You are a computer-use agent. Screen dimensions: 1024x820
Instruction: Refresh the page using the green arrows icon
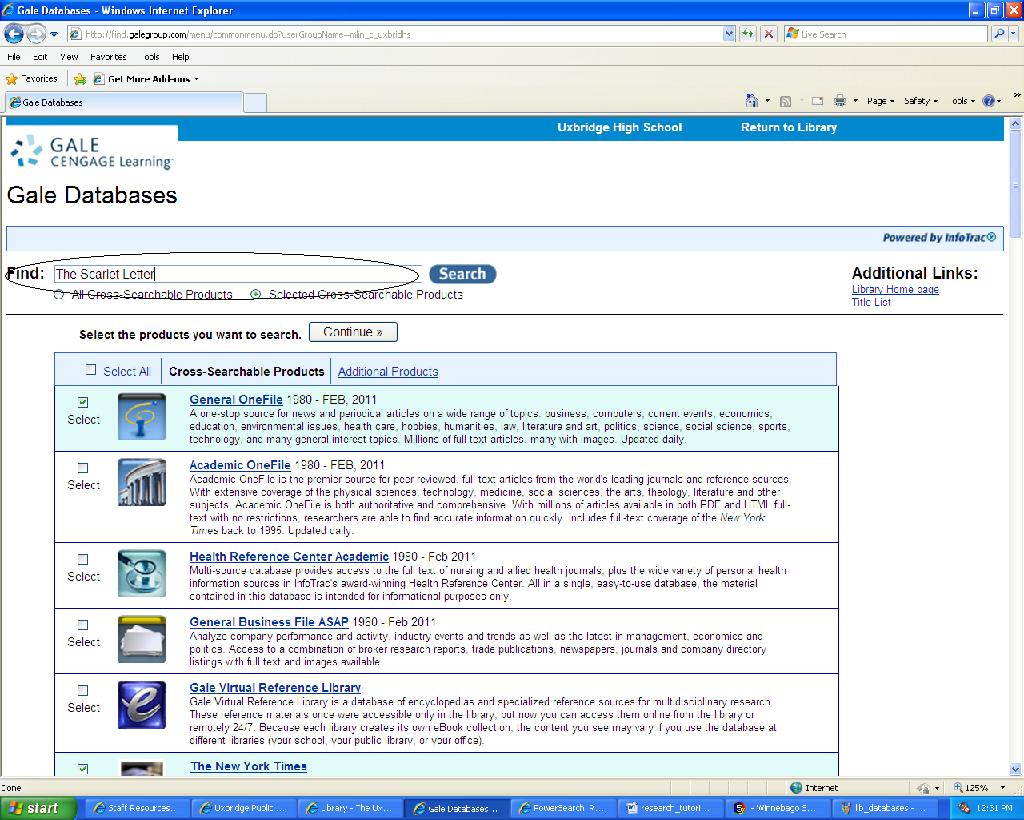748,34
